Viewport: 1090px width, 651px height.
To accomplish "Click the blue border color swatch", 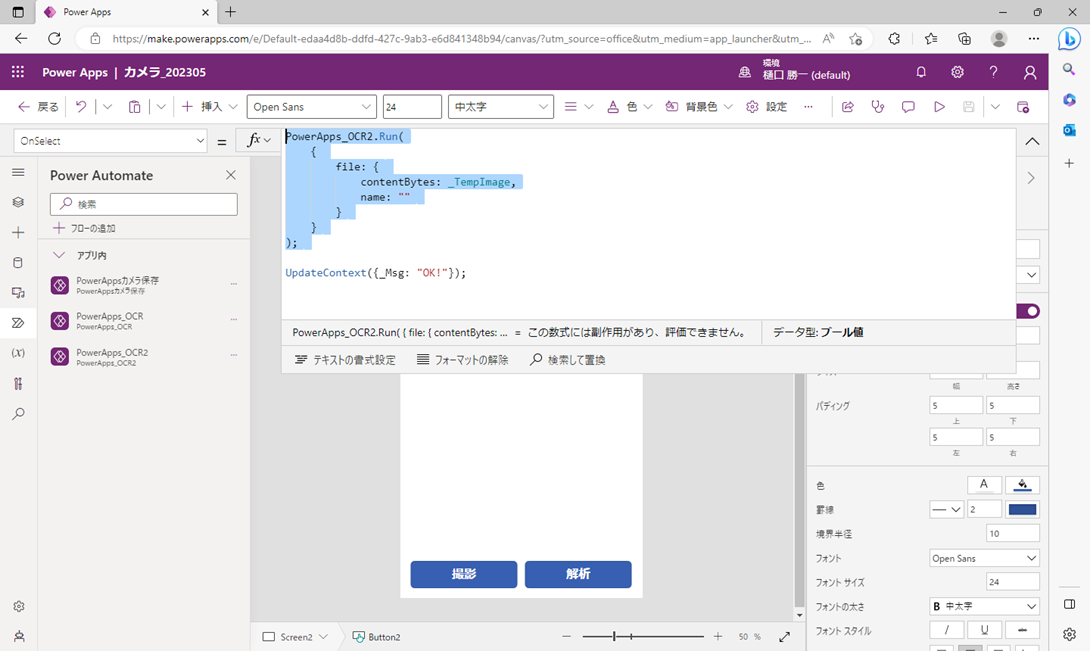I will point(1022,509).
